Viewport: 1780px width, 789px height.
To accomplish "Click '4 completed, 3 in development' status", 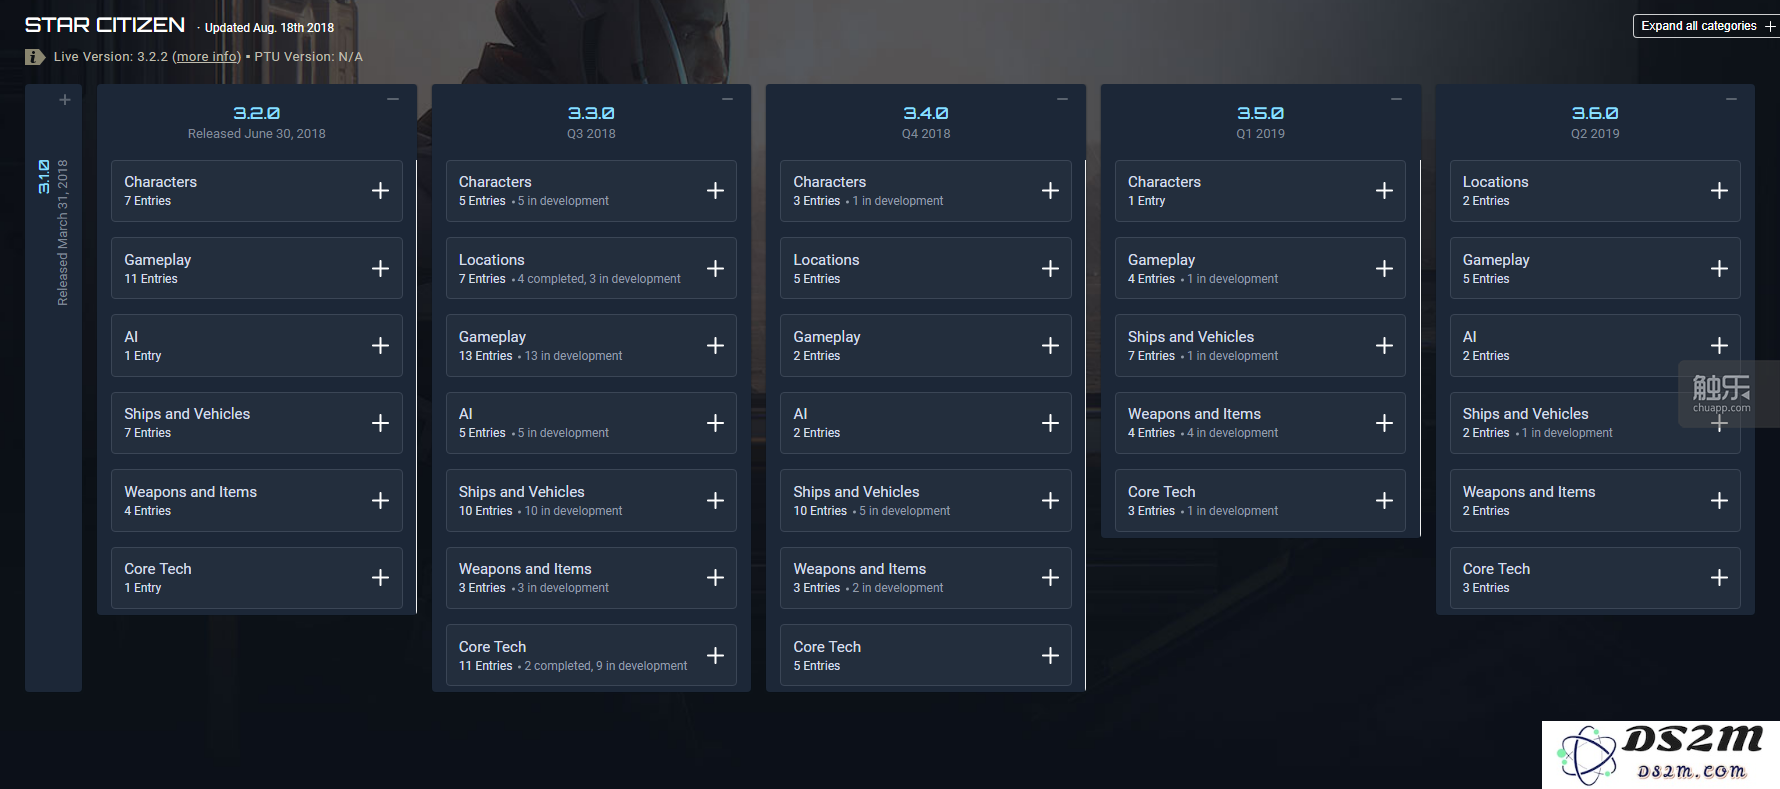I will point(599,279).
